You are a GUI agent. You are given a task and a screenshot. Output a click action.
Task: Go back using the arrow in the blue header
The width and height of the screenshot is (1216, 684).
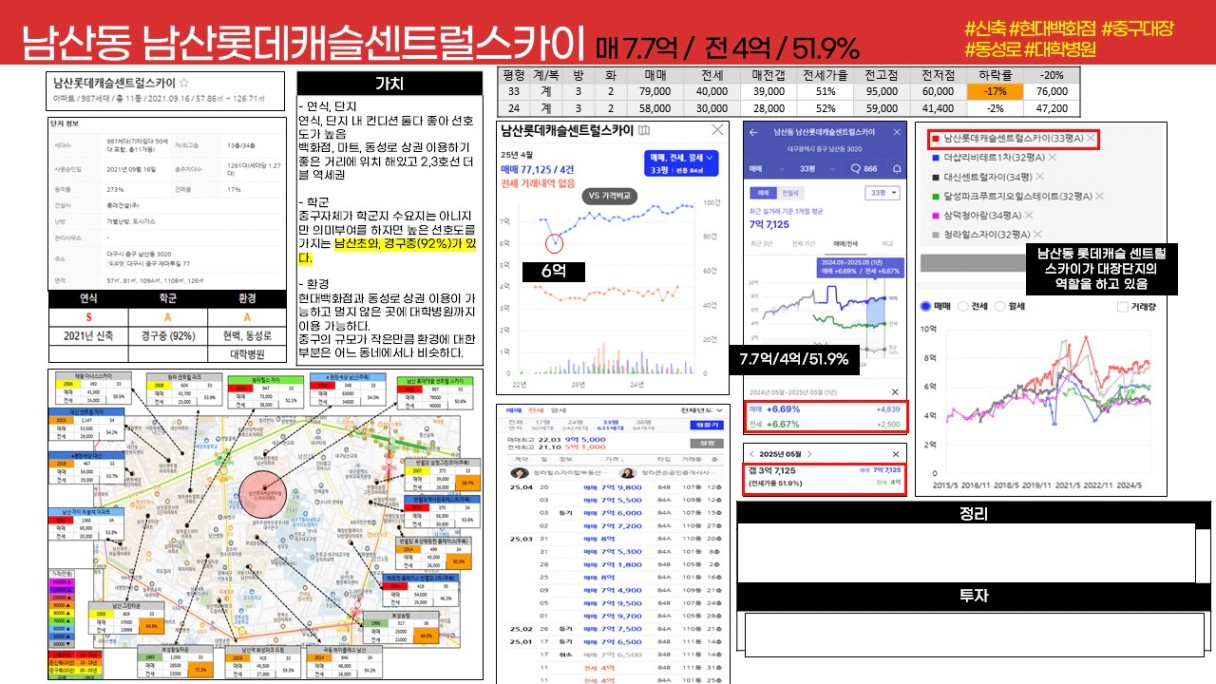753,132
